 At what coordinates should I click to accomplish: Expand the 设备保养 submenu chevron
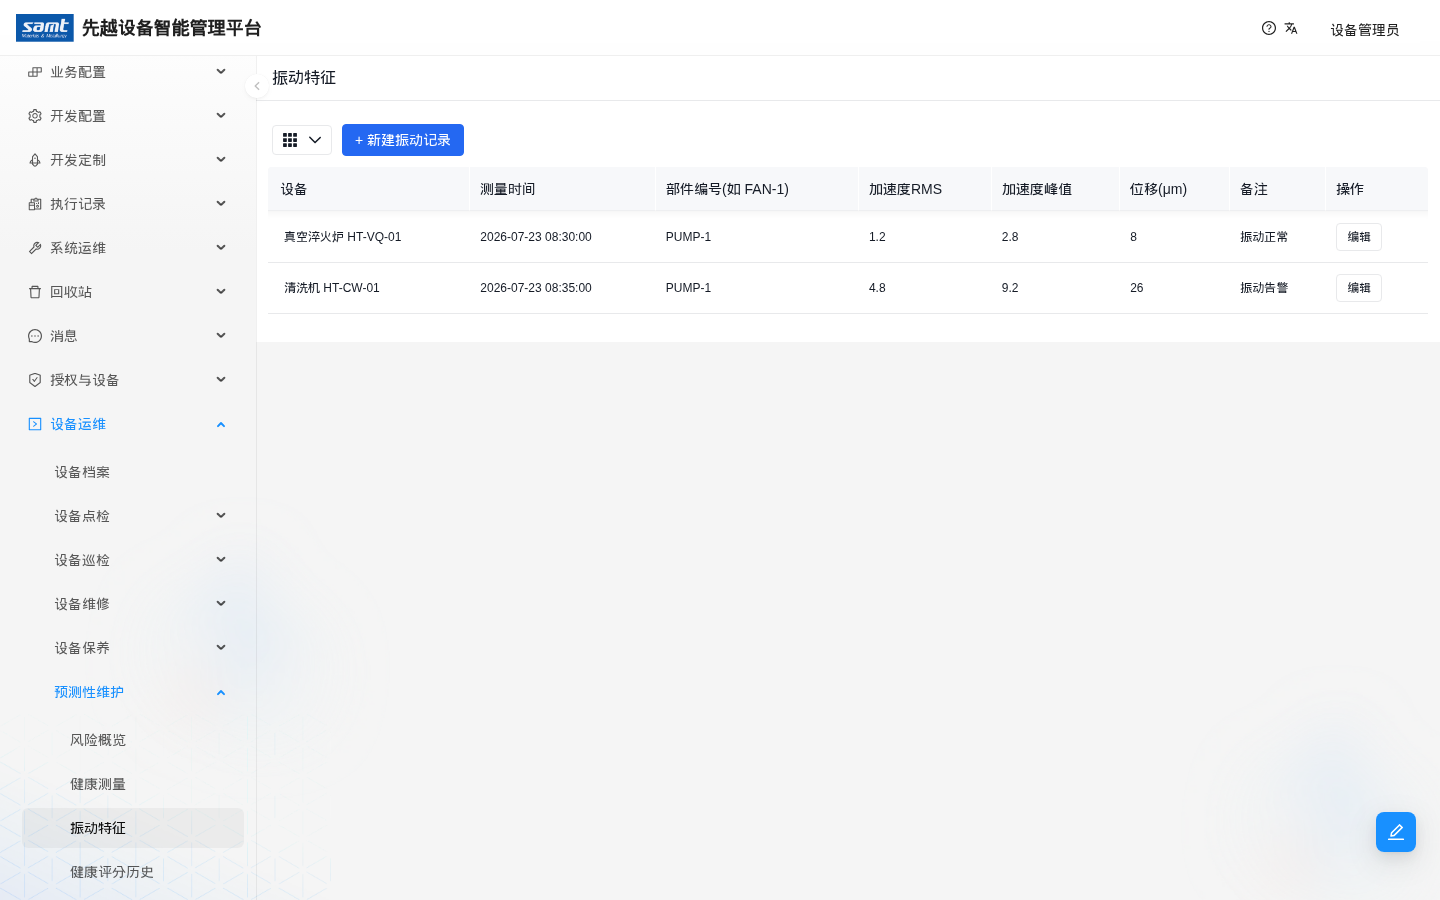221,647
